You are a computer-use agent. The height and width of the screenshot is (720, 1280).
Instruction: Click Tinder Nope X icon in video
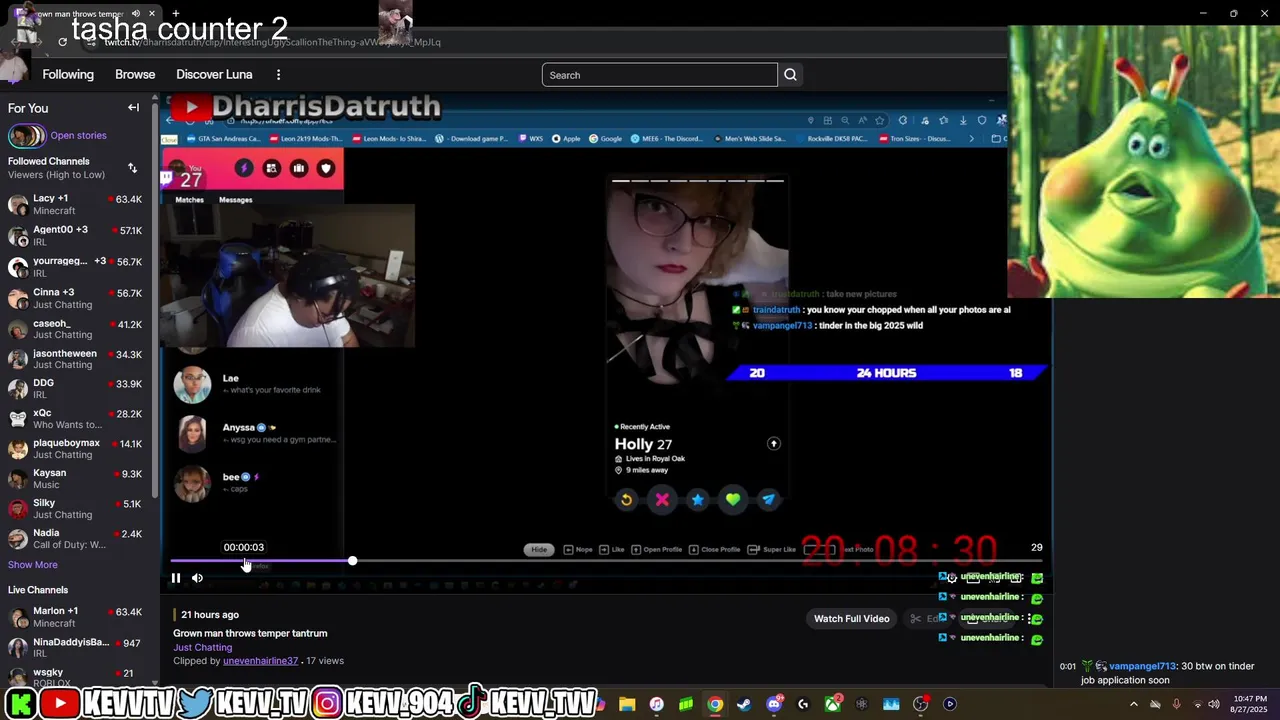point(662,500)
